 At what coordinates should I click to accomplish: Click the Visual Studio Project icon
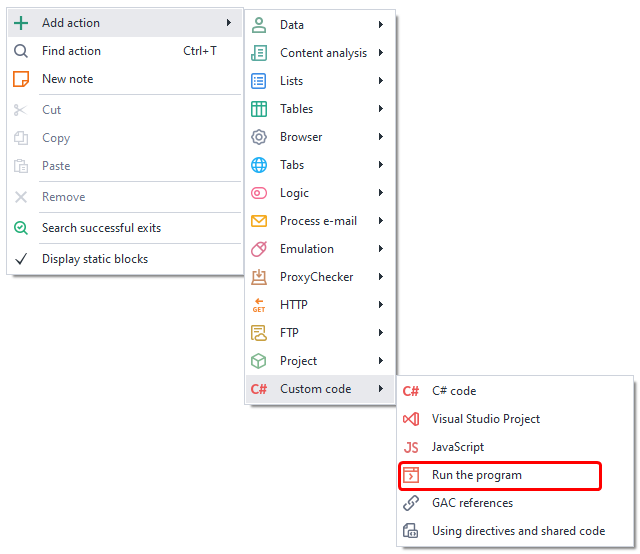click(411, 419)
